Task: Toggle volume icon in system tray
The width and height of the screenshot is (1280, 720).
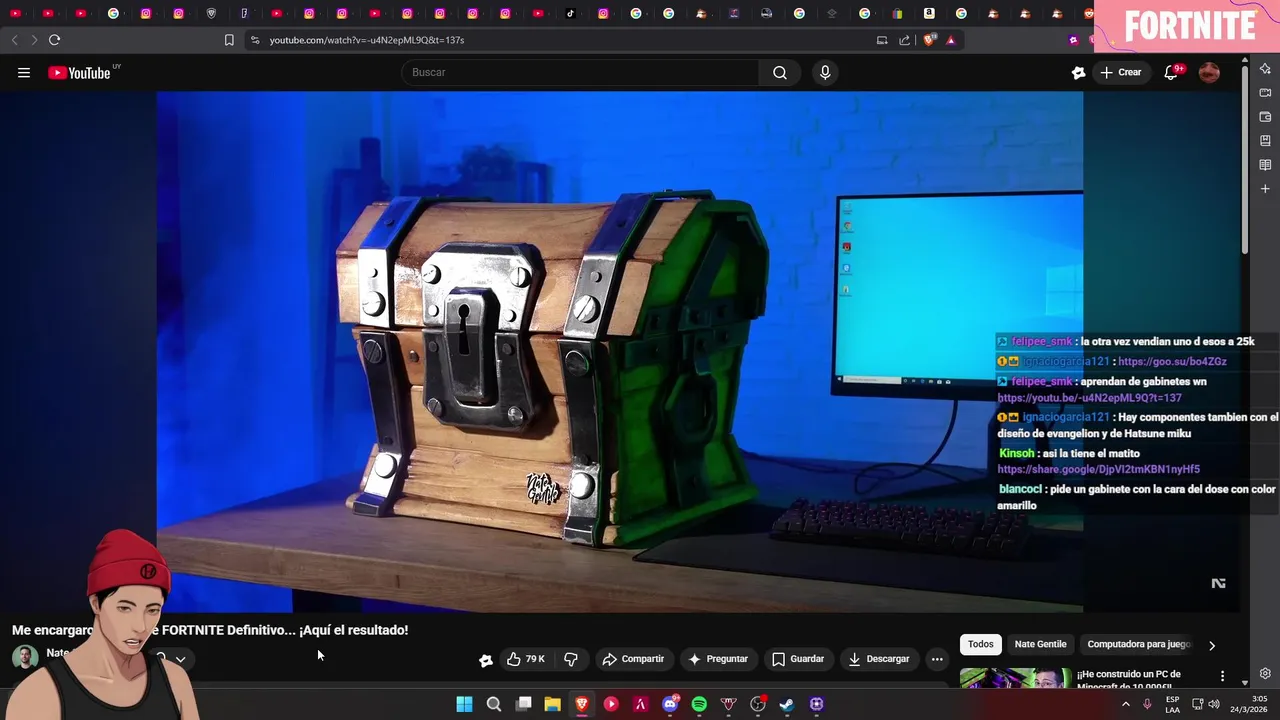Action: [1214, 704]
